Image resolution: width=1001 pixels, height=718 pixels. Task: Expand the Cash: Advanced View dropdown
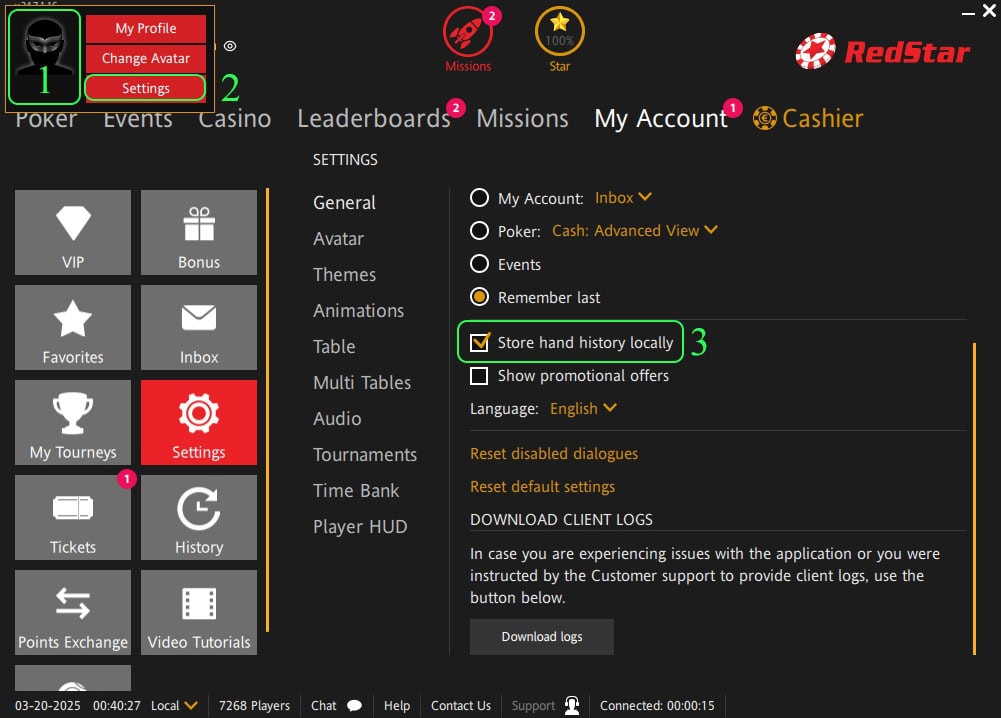point(635,230)
